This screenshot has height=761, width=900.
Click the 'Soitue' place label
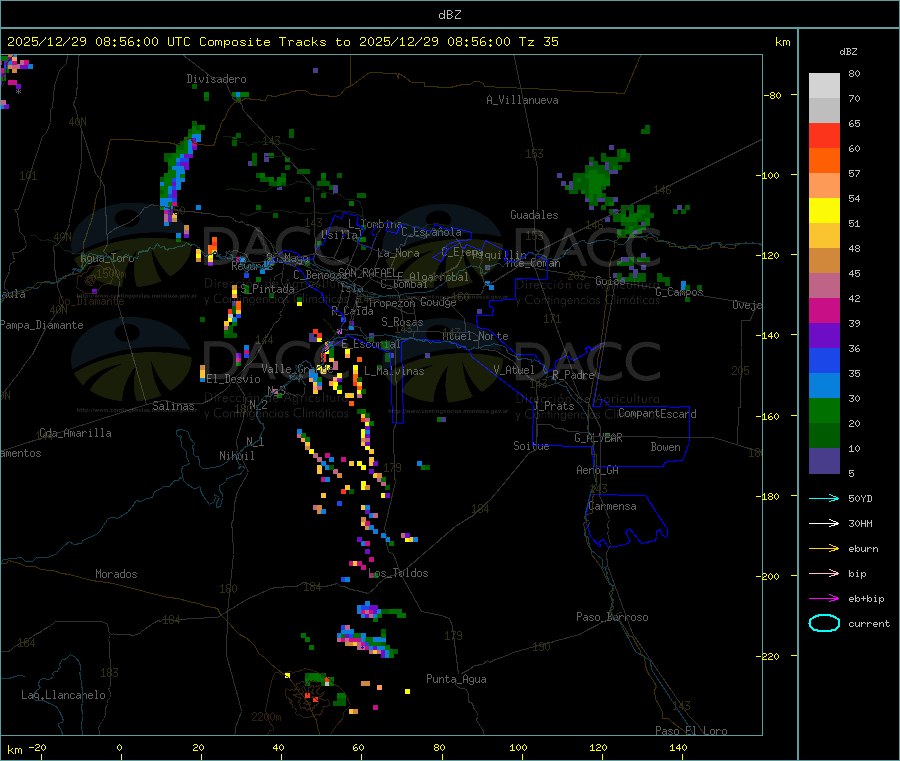(531, 446)
